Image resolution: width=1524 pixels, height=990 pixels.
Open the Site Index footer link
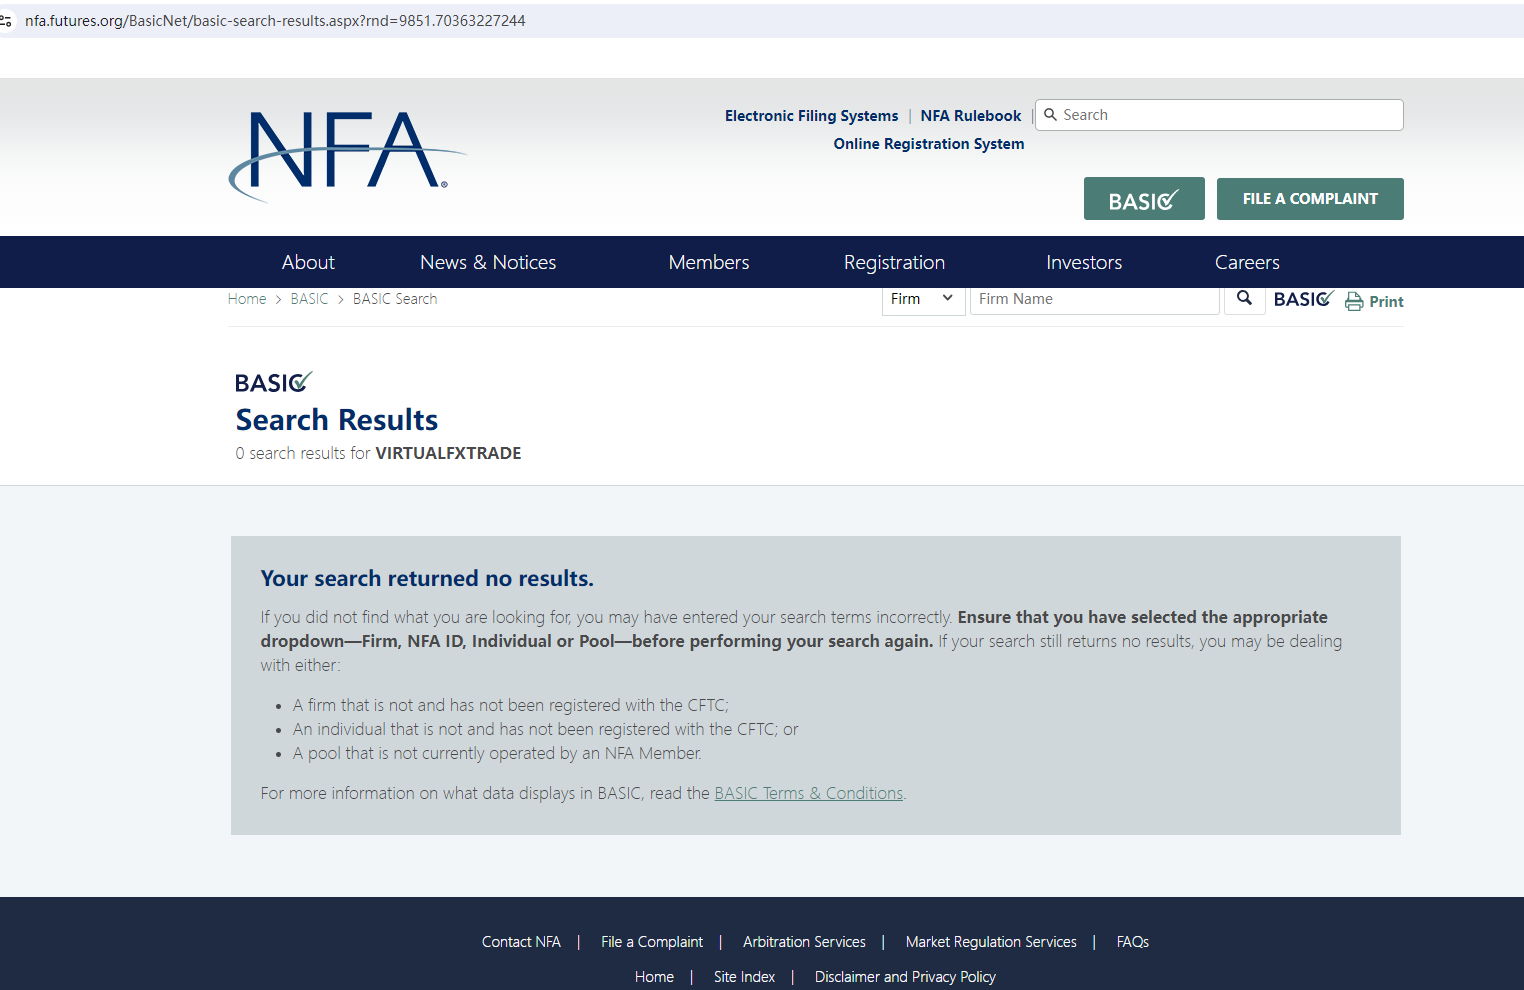click(x=744, y=977)
